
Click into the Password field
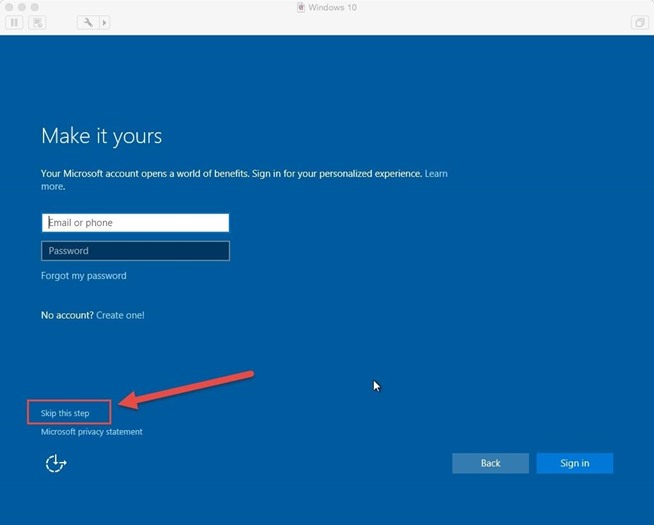tap(135, 251)
